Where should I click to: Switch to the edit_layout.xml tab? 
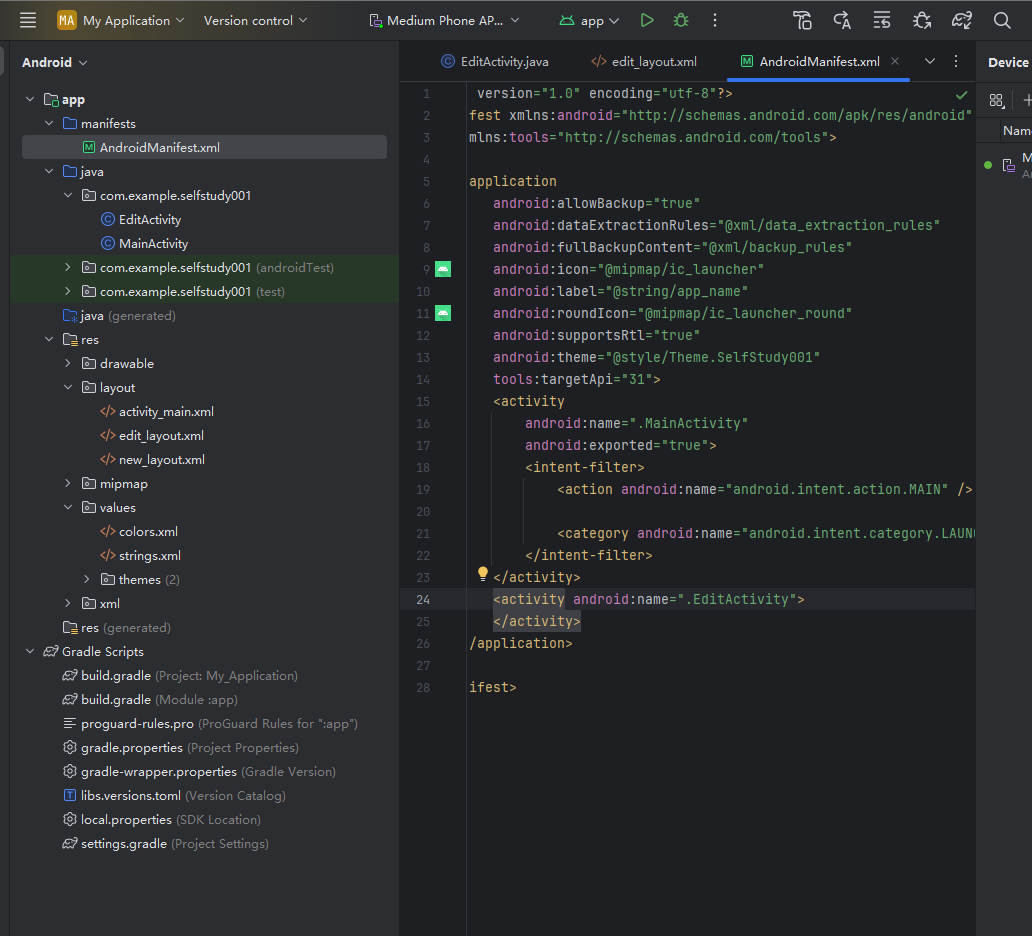(x=644, y=62)
